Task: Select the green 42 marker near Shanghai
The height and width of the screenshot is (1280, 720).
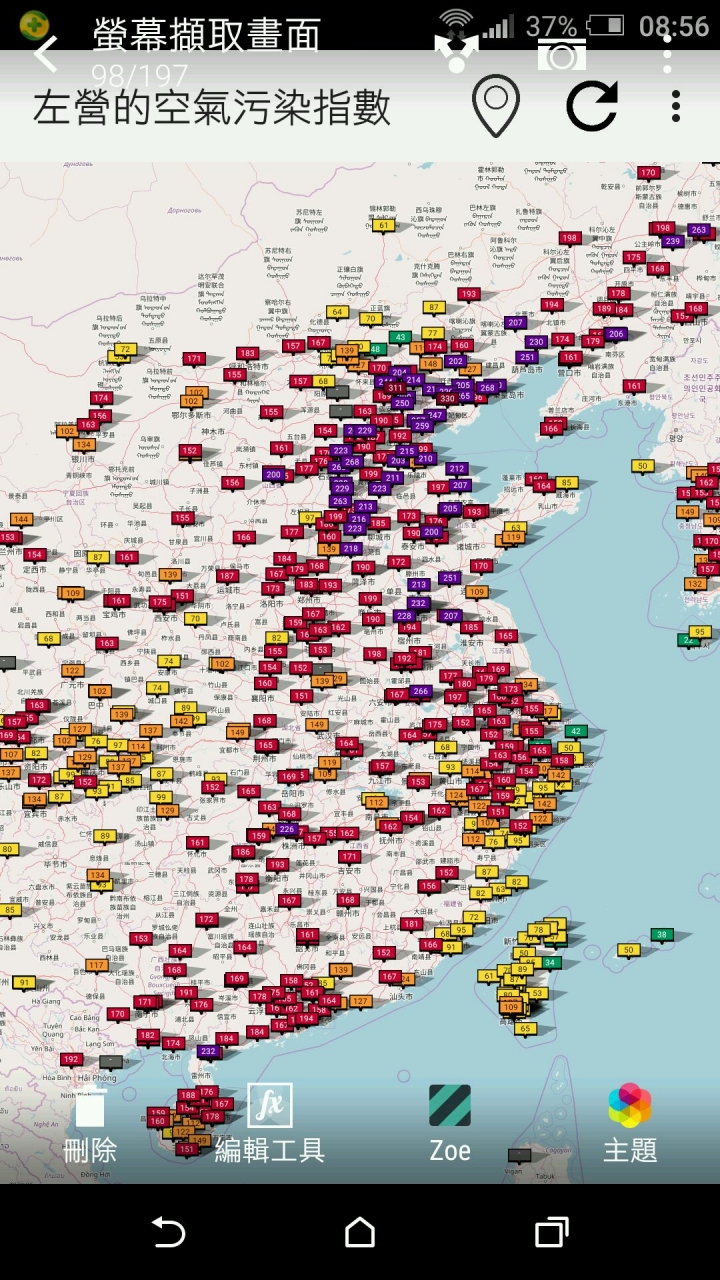Action: [574, 731]
